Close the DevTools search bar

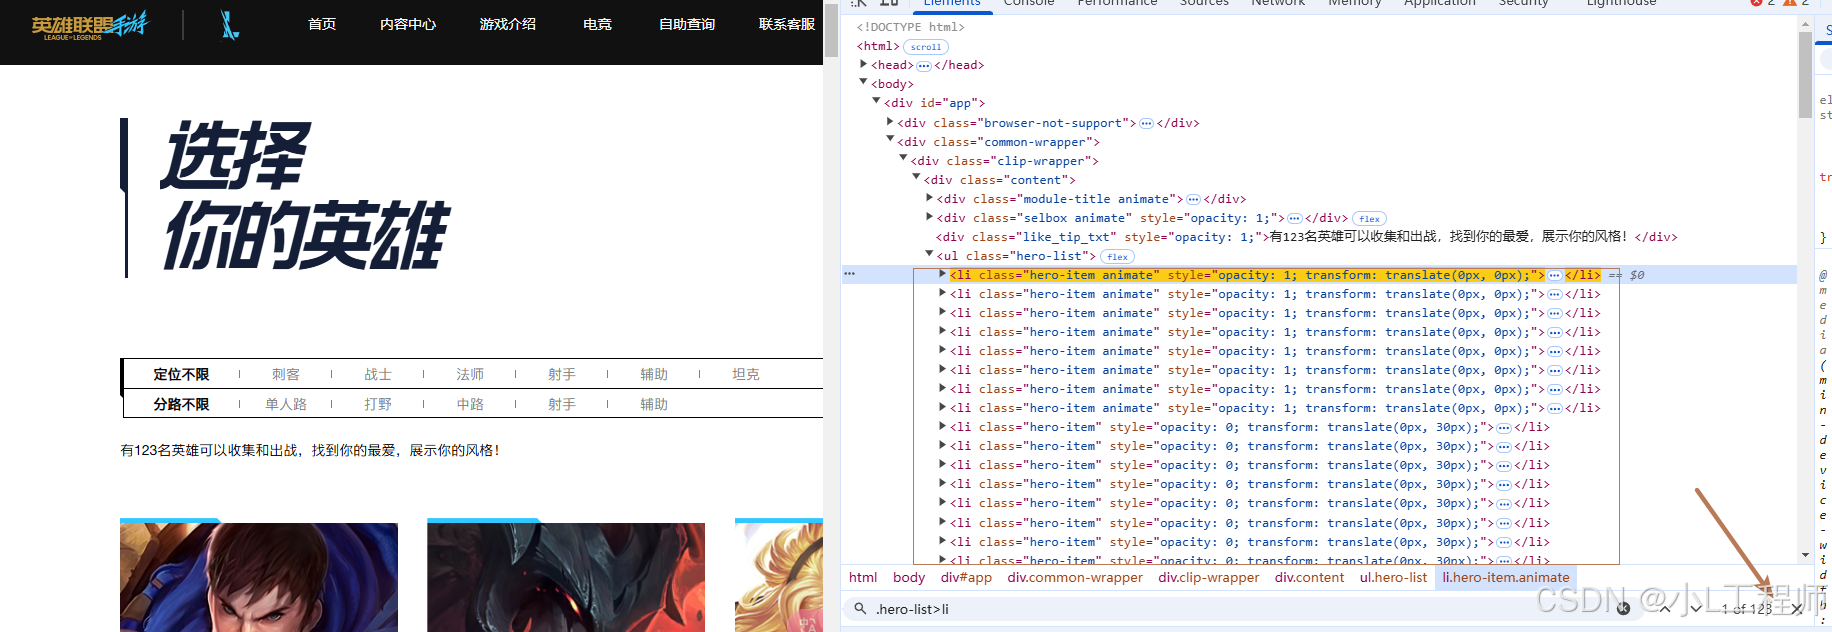coord(1798,608)
